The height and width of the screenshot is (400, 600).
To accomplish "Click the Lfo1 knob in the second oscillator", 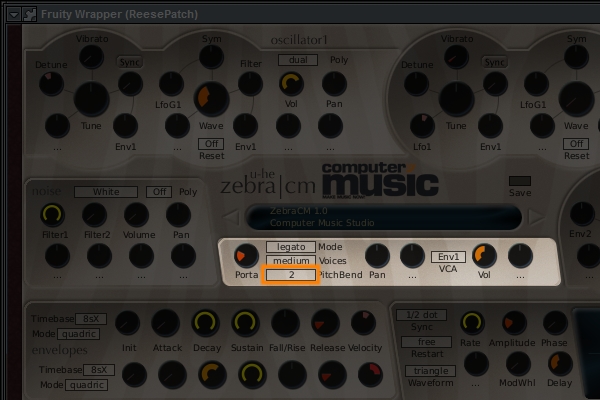I will point(422,126).
